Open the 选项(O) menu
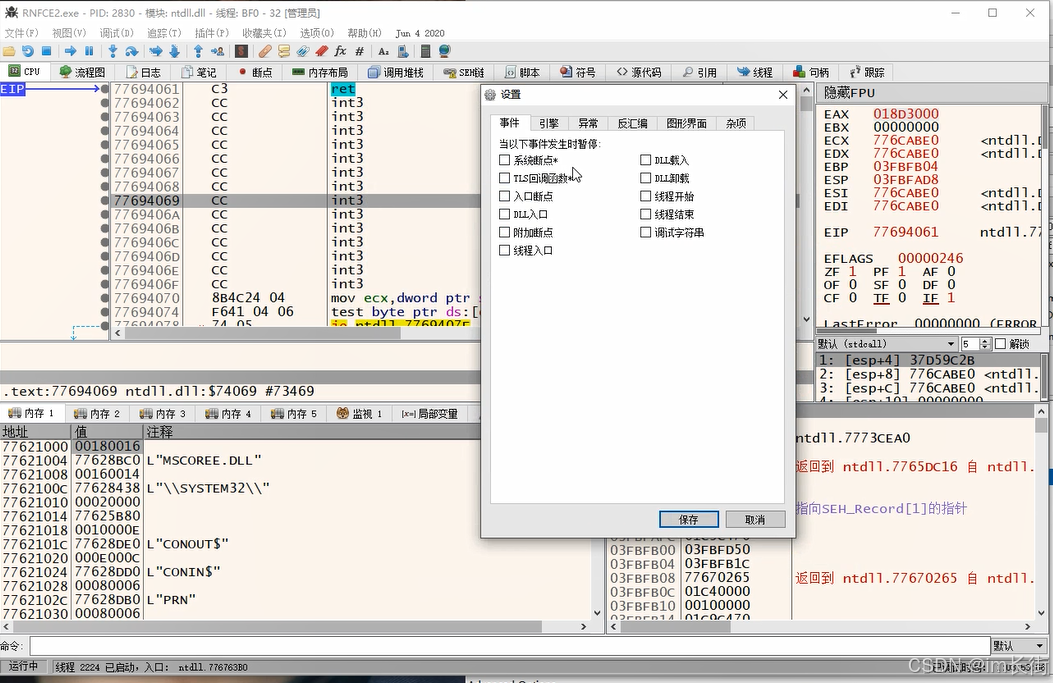Image resolution: width=1053 pixels, height=683 pixels. (317, 33)
